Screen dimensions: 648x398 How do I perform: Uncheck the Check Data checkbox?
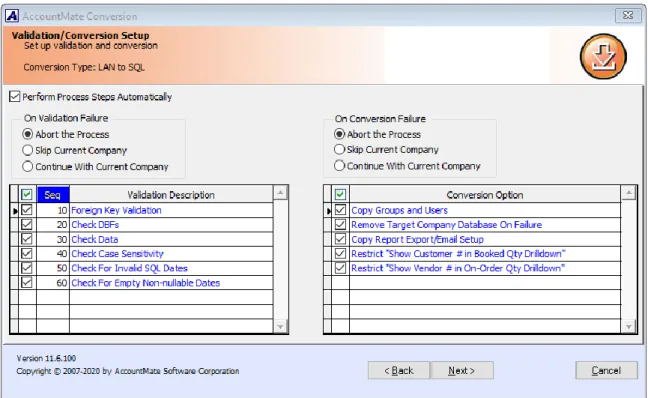coord(27,239)
